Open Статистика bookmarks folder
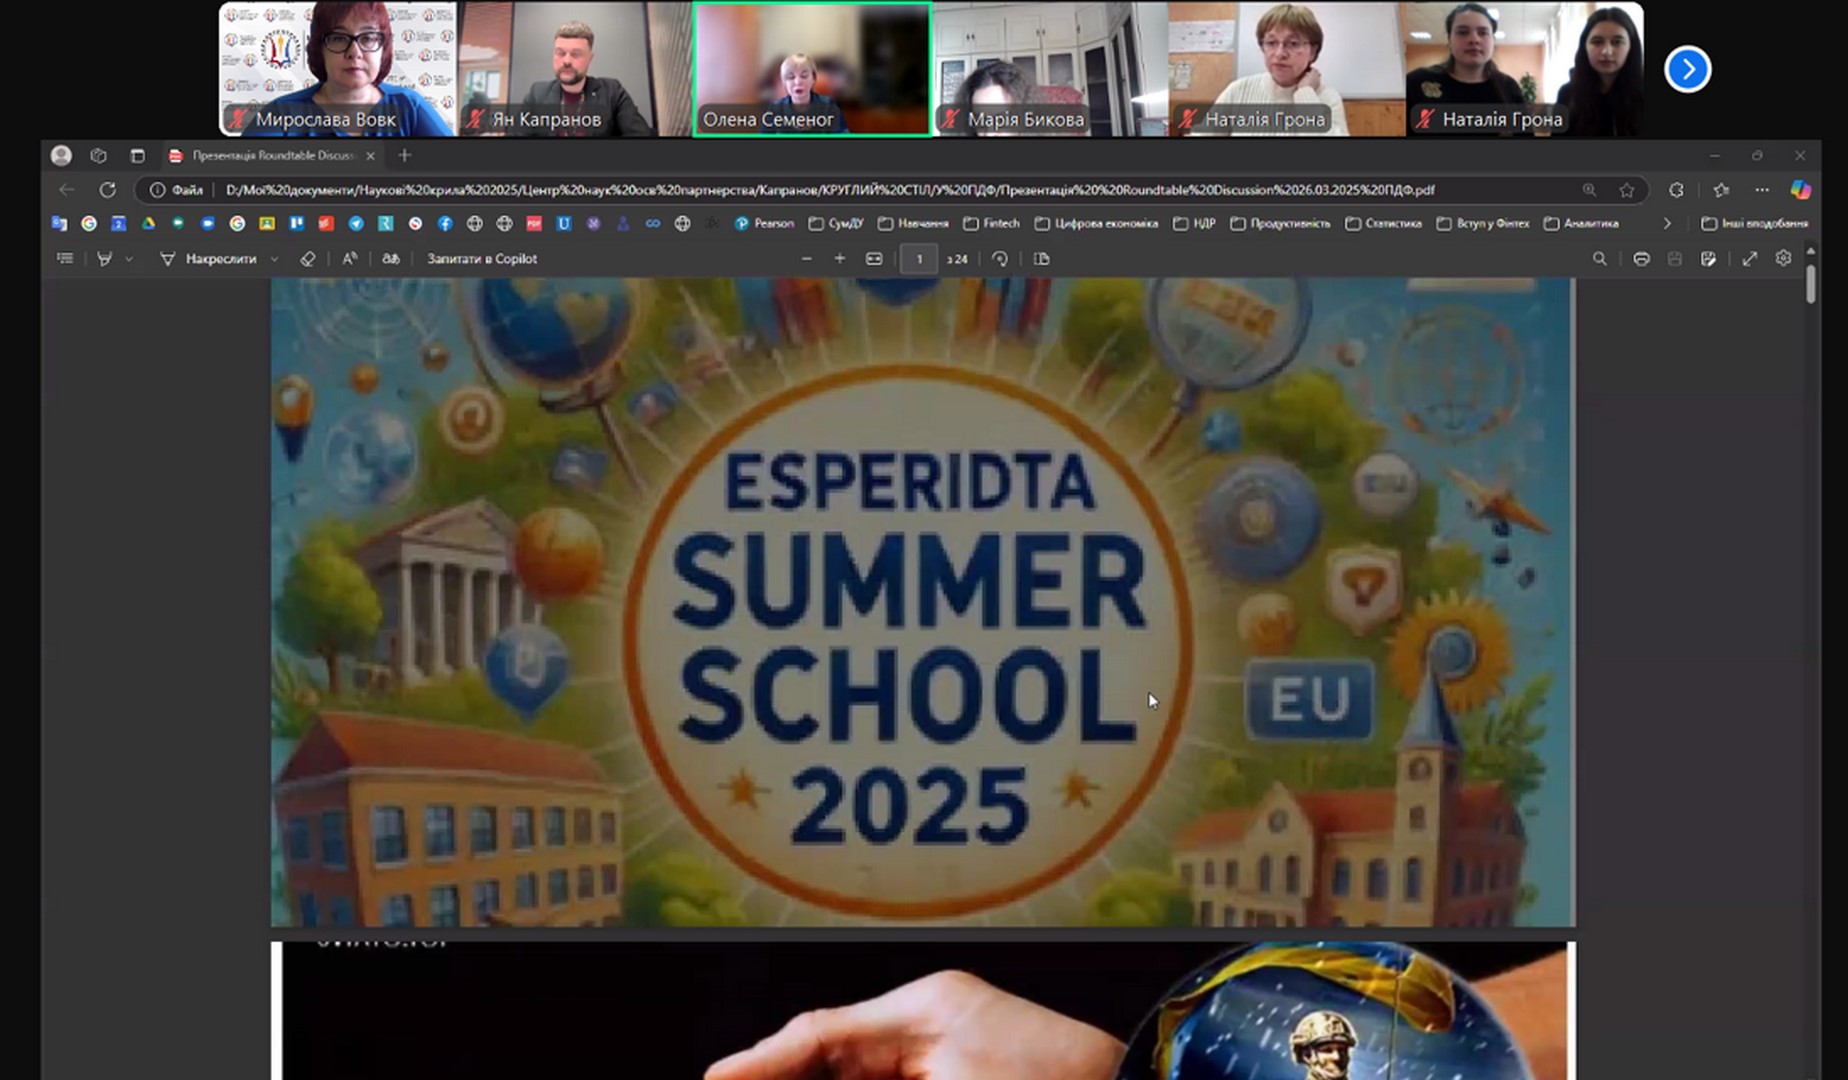Image resolution: width=1848 pixels, height=1080 pixels. pos(1384,224)
